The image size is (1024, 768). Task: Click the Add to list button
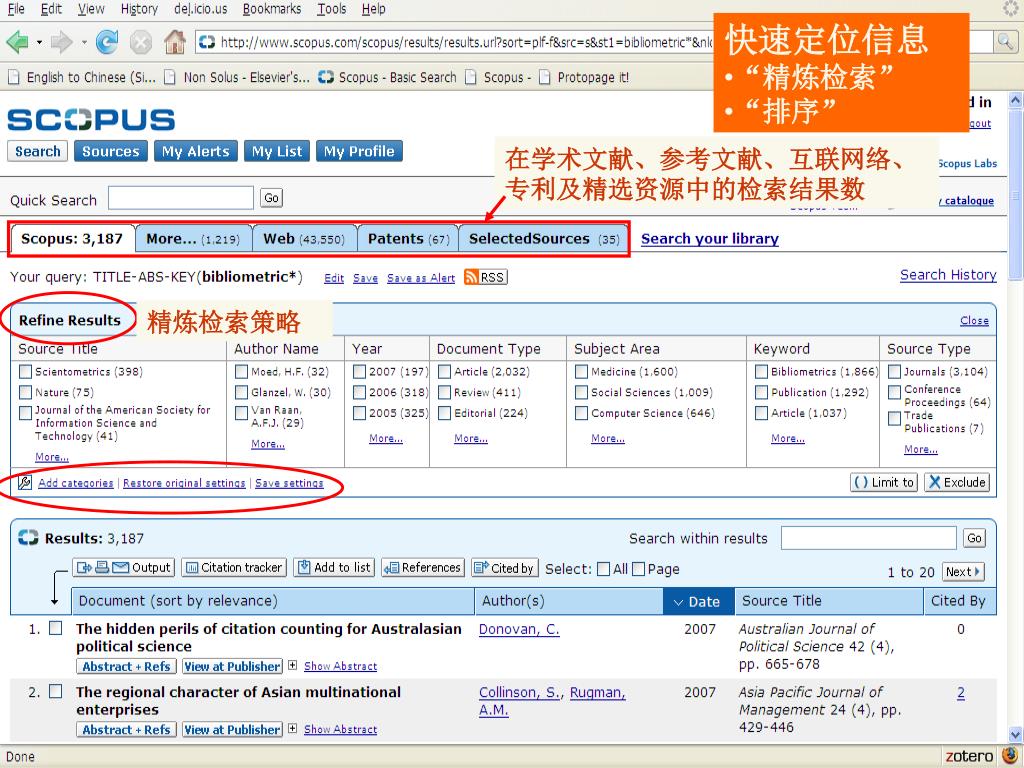(x=334, y=568)
